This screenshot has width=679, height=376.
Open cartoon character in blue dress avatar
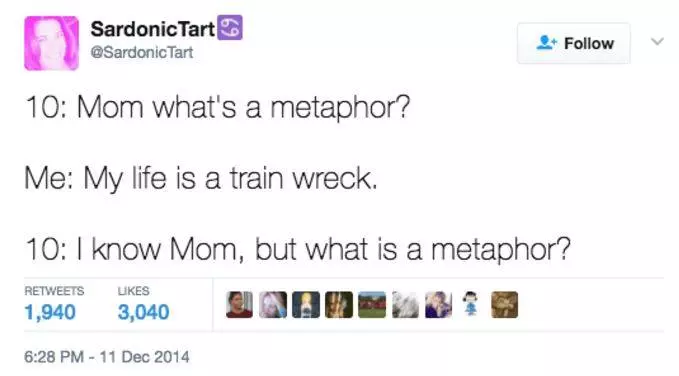471,303
